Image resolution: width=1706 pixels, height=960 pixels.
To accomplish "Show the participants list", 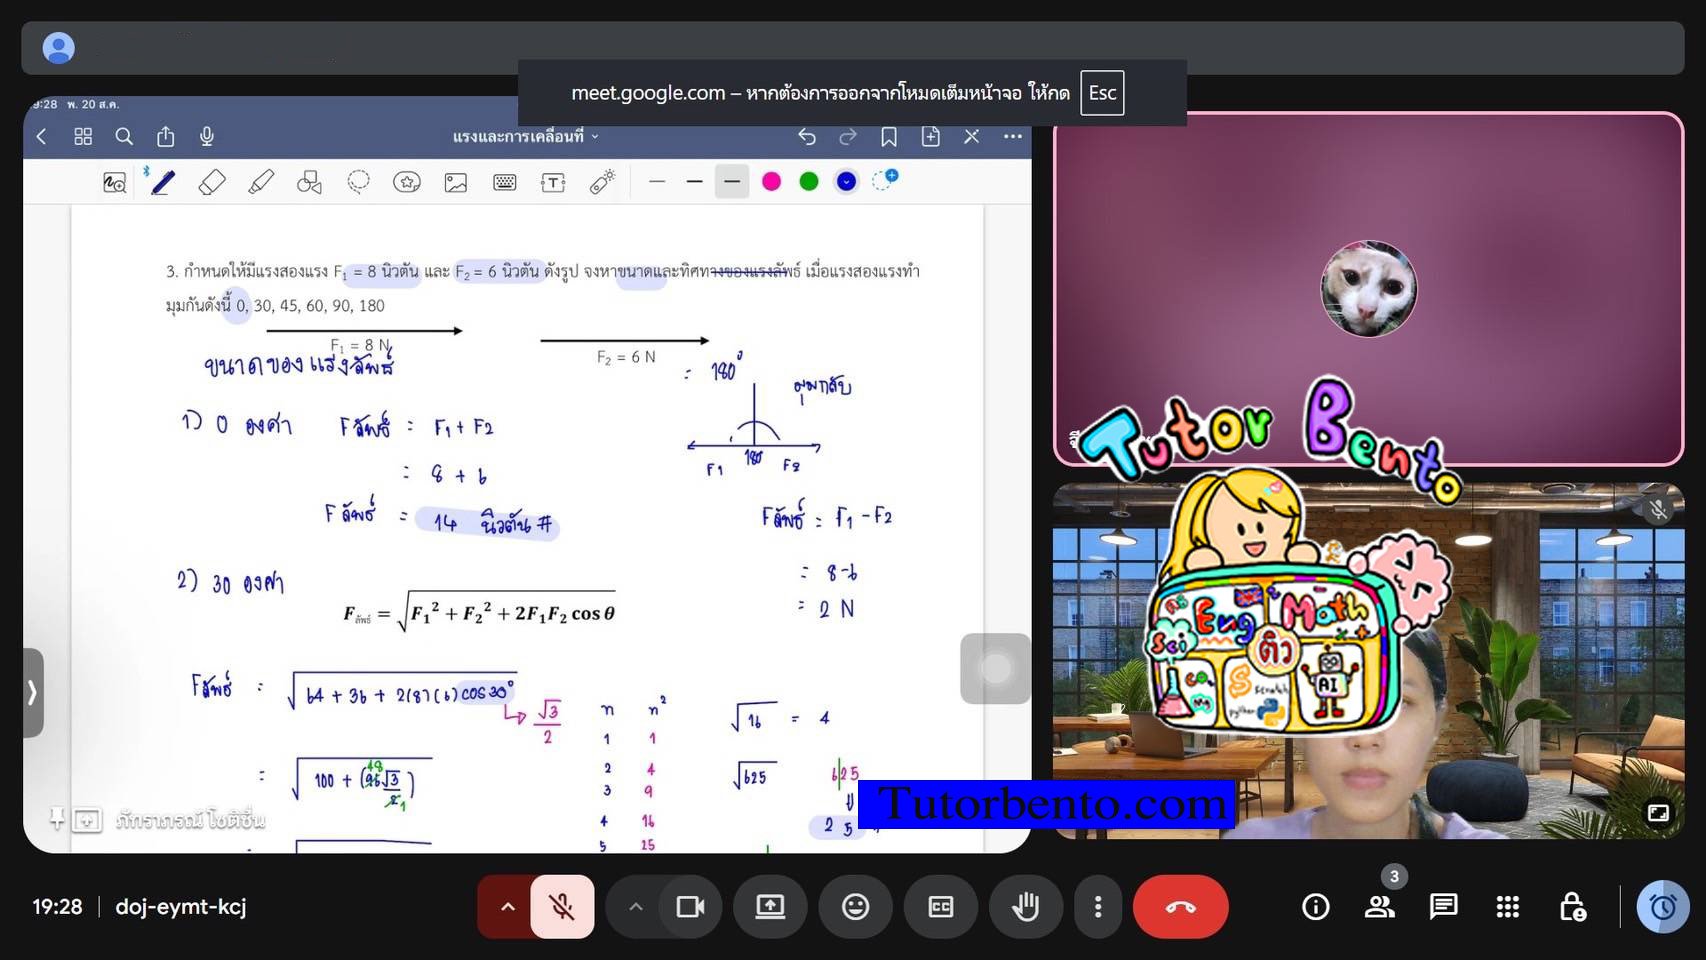I will [1380, 907].
